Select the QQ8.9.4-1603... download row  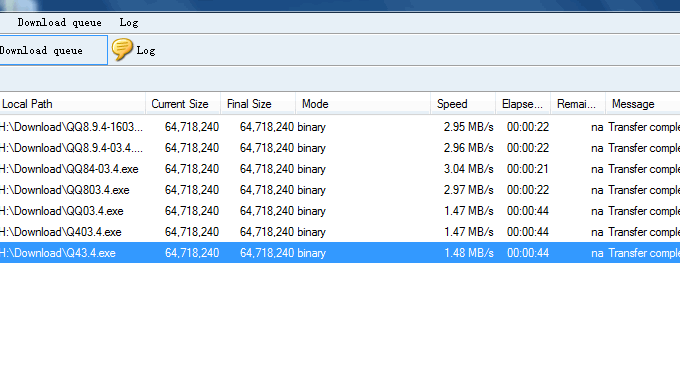[x=340, y=127]
